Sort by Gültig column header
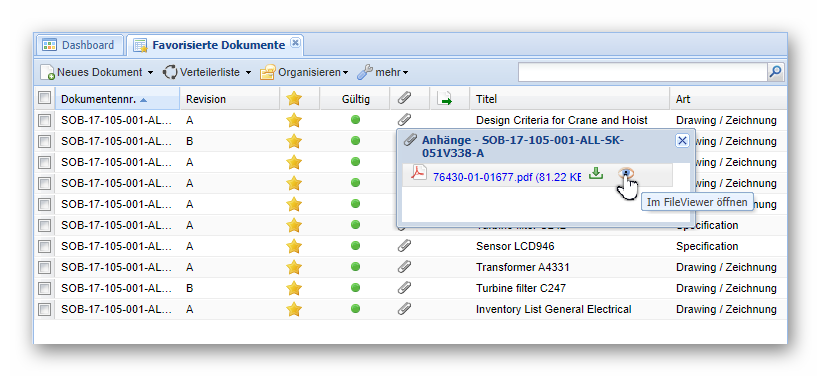The image size is (820, 376). pos(355,99)
